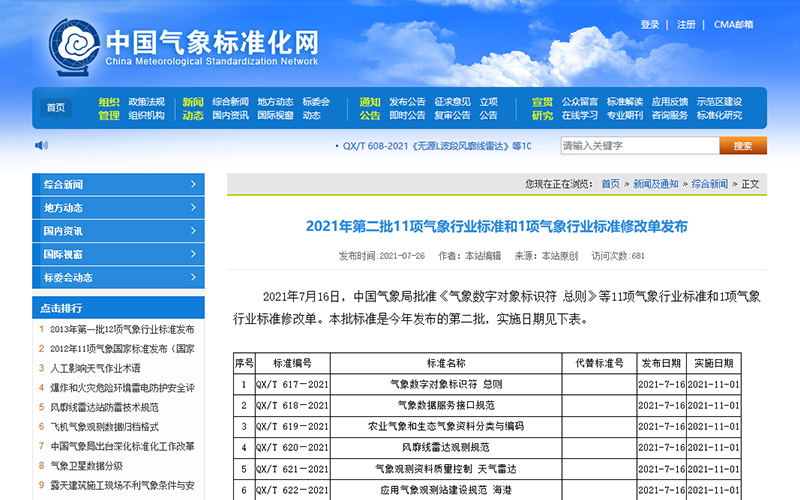
Task: Click the 实施日期 table header
Action: tap(714, 363)
